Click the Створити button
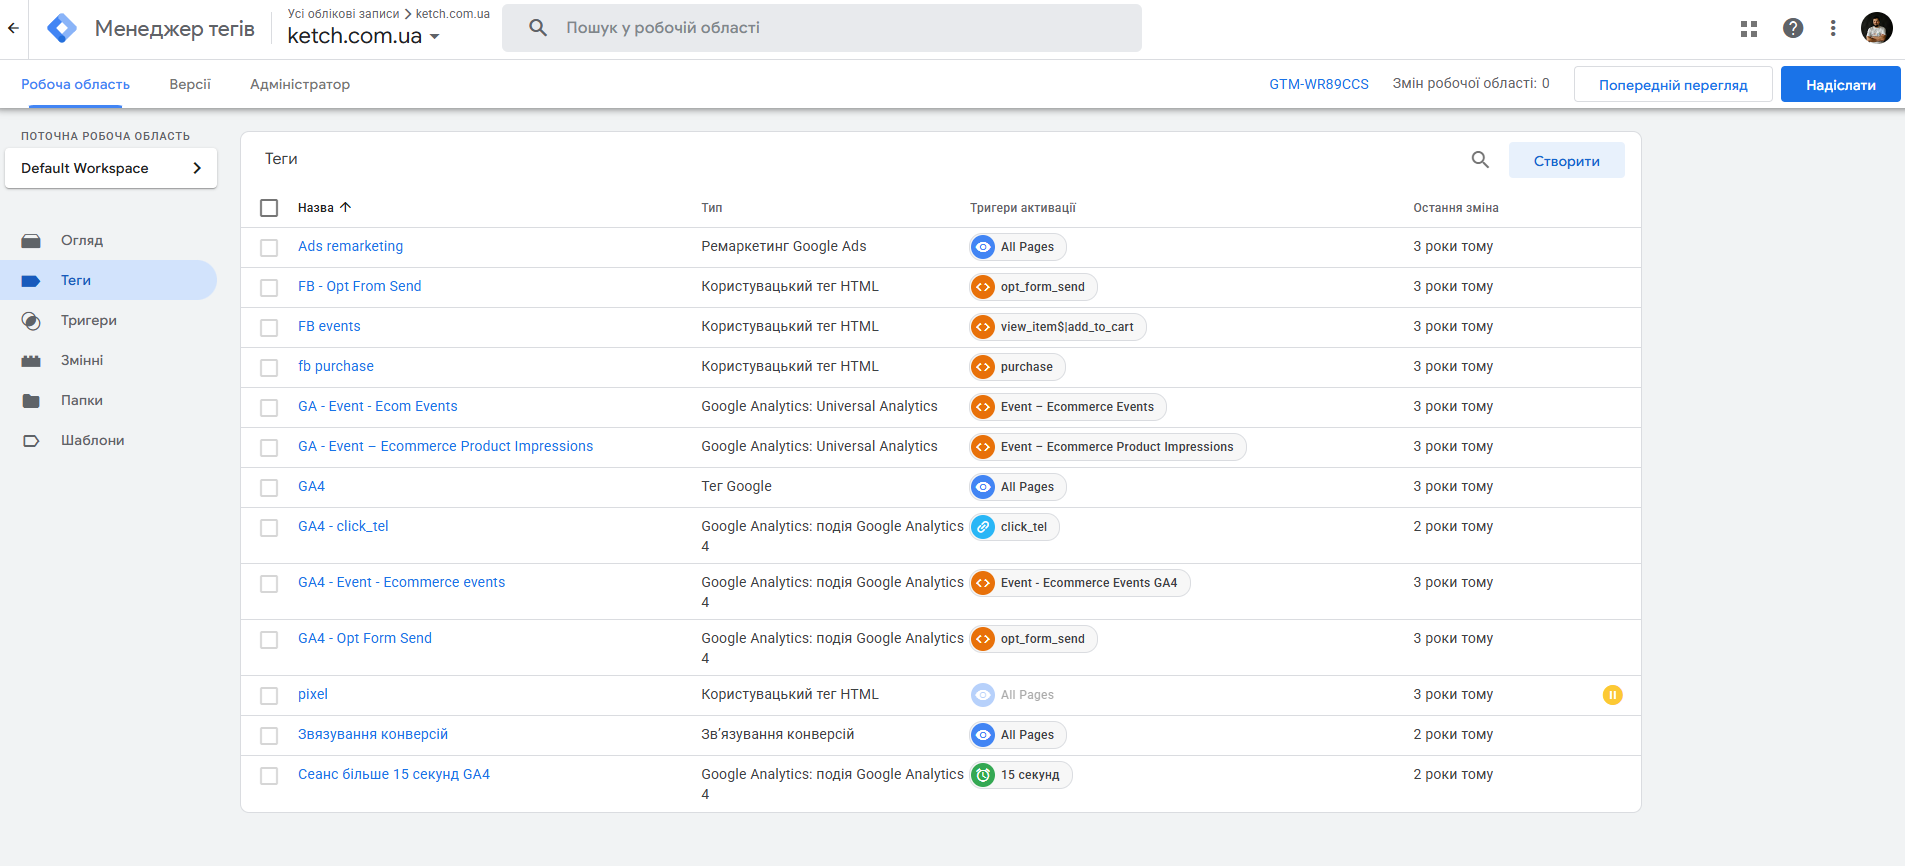 (x=1566, y=161)
